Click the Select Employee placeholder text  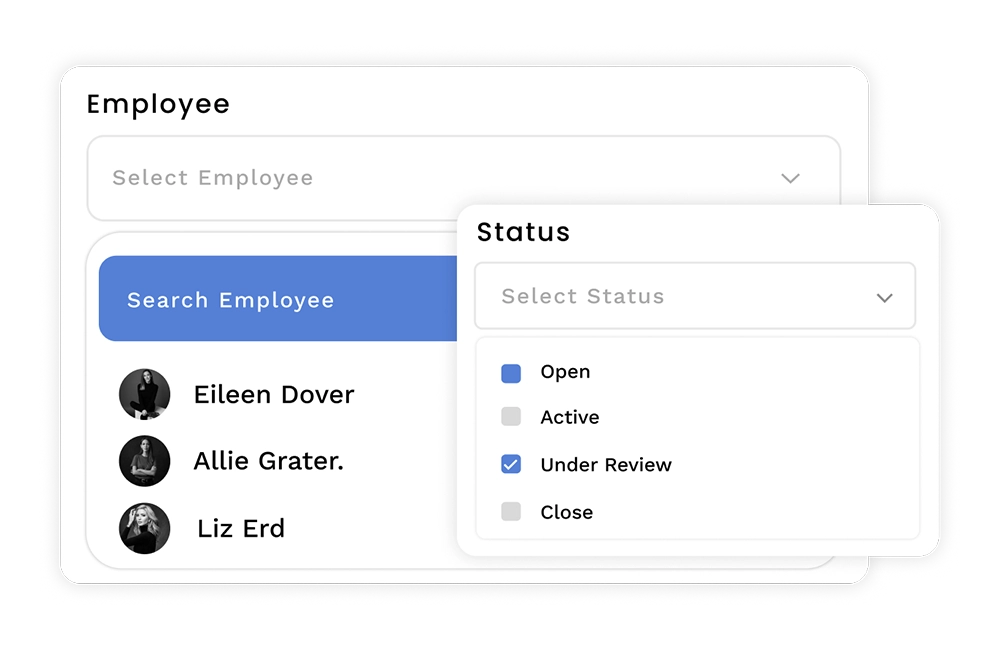point(212,178)
